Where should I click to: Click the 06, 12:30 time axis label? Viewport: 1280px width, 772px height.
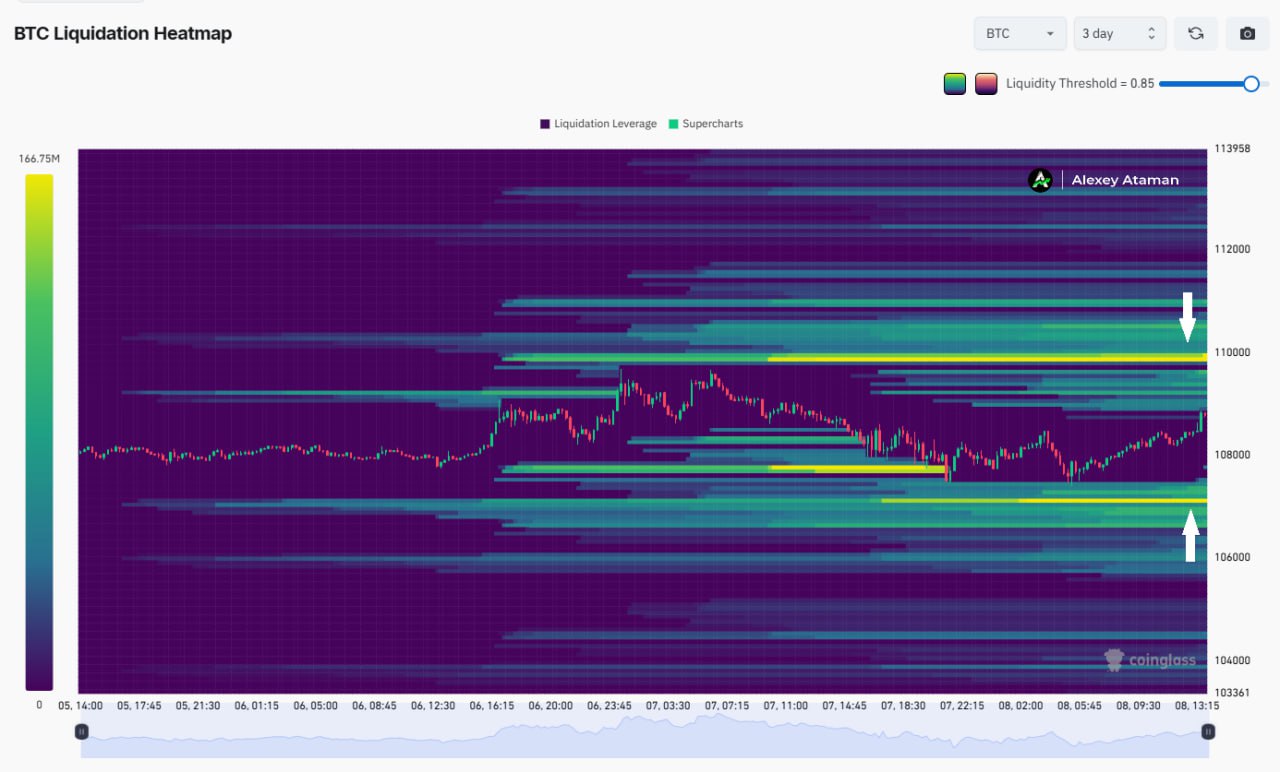coord(433,705)
